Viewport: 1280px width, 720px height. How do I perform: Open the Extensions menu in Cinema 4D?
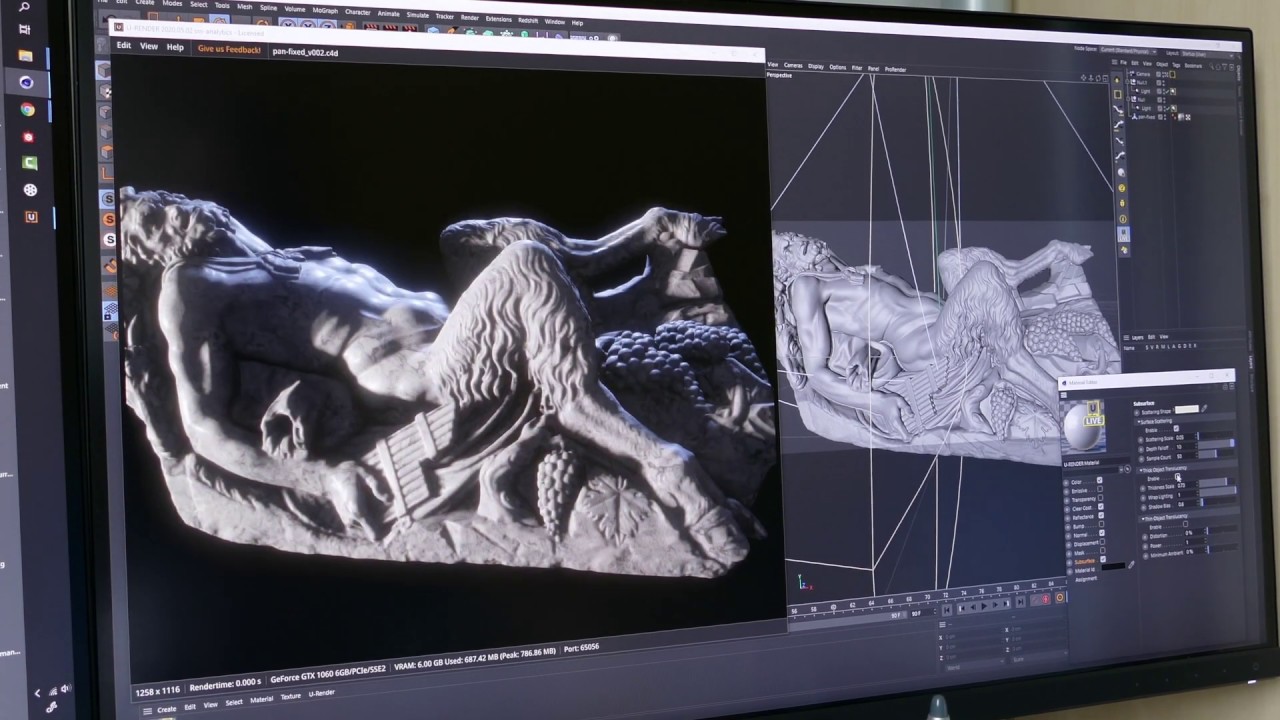click(499, 19)
